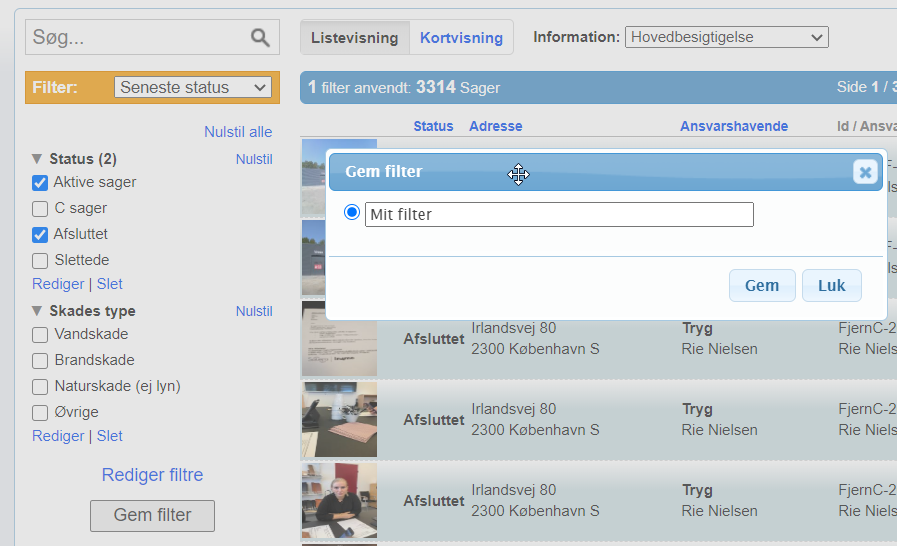
Task: Select the Mit filter radio button
Action: pyautogui.click(x=351, y=213)
